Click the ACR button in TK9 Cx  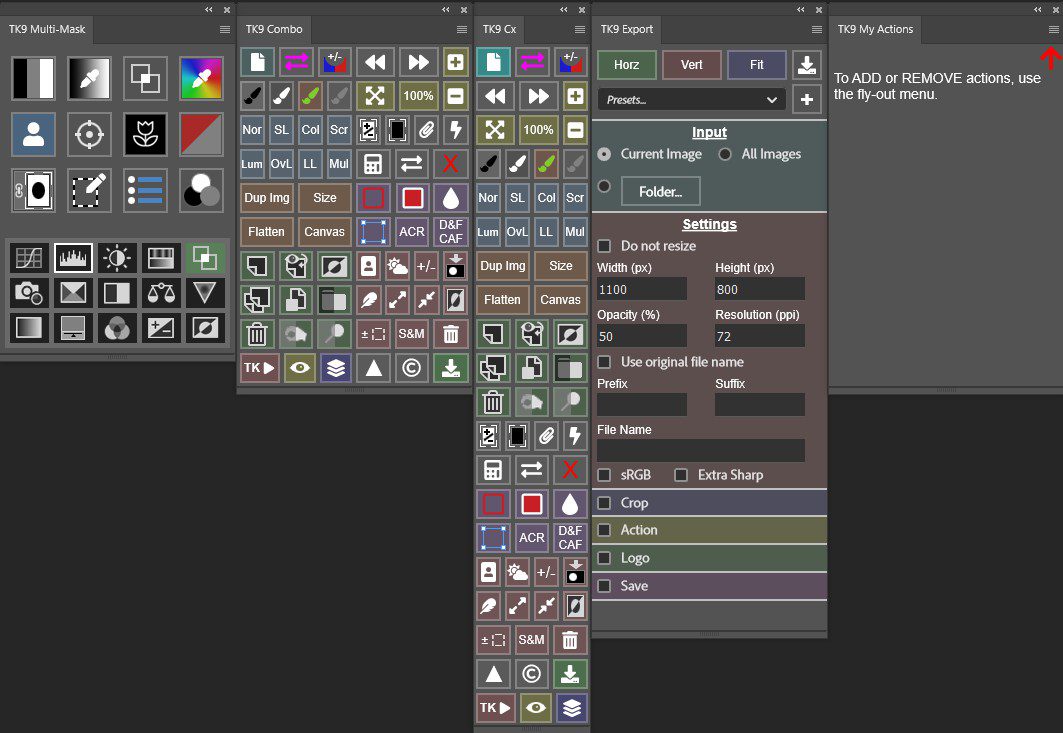pyautogui.click(x=532, y=538)
